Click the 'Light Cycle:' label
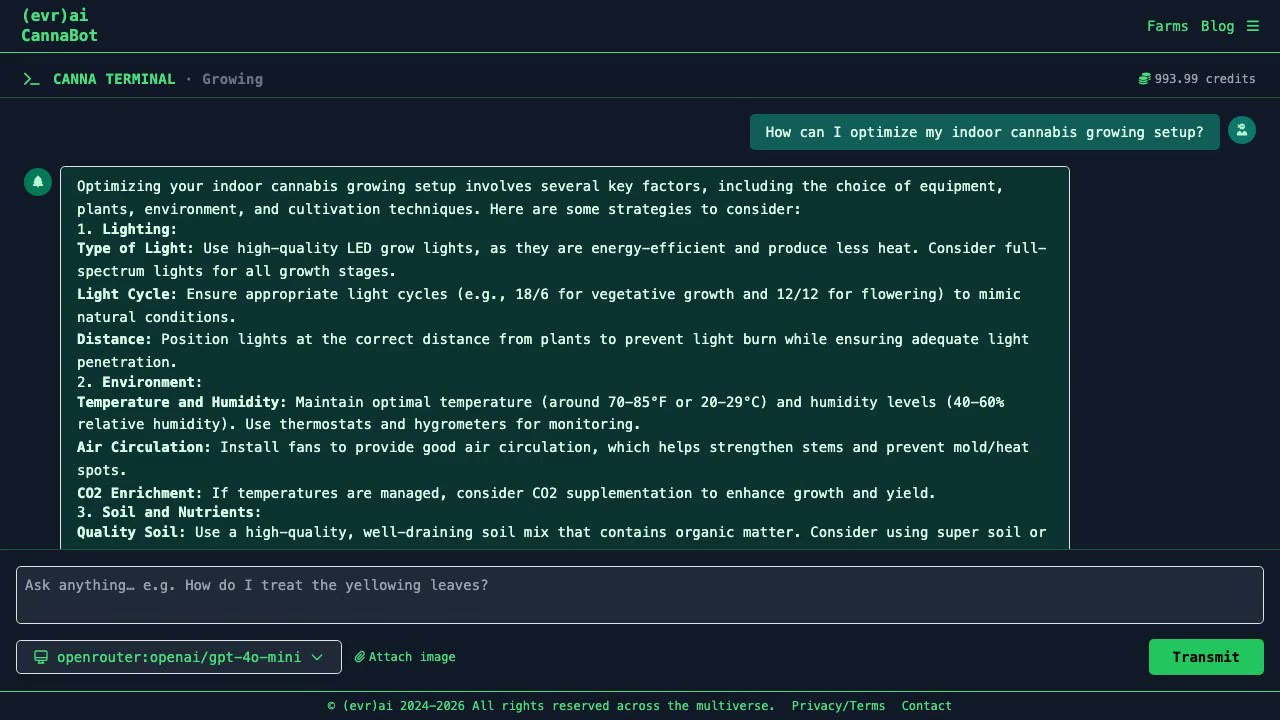1280x720 pixels. point(127,294)
